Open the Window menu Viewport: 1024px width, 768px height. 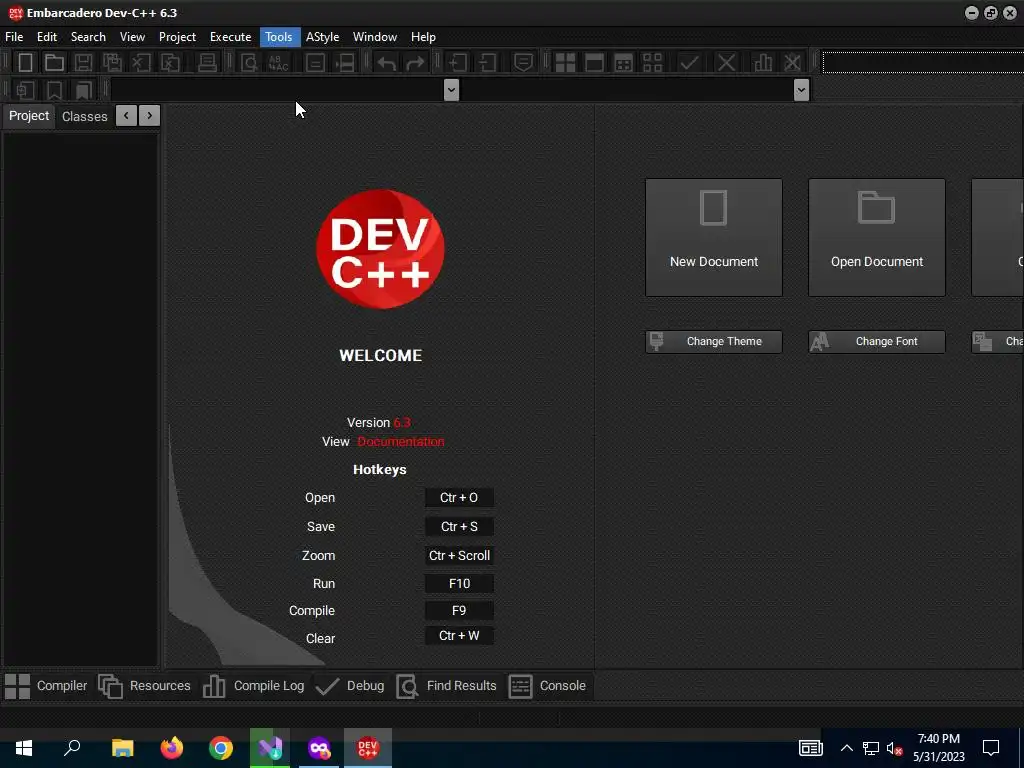coord(375,37)
